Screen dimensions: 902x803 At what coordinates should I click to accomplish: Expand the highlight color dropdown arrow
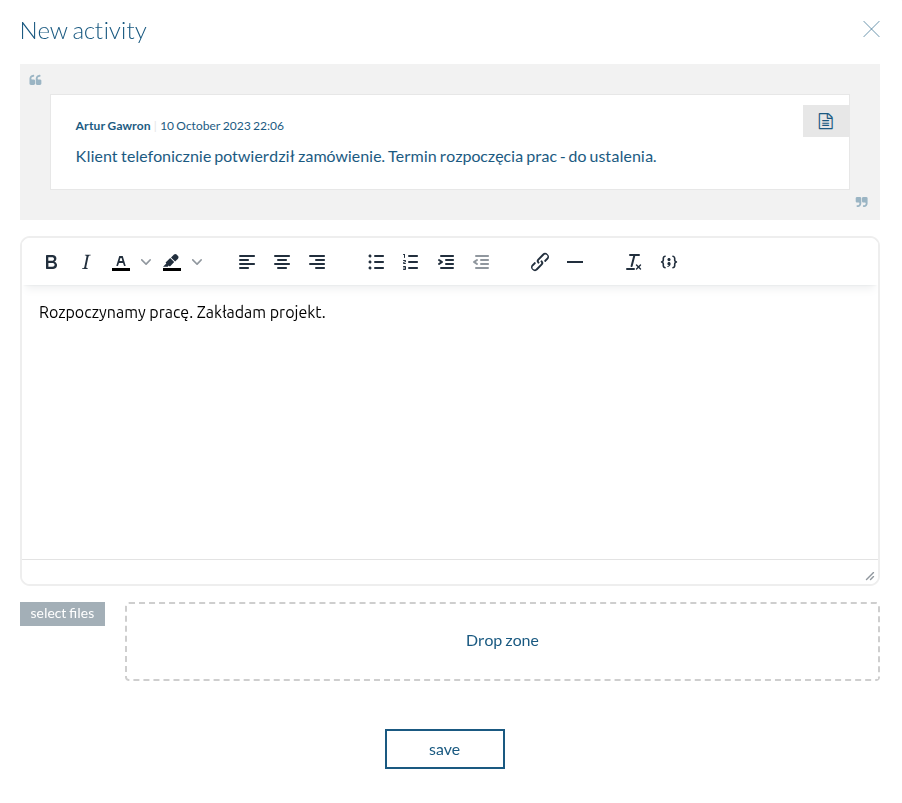(197, 262)
